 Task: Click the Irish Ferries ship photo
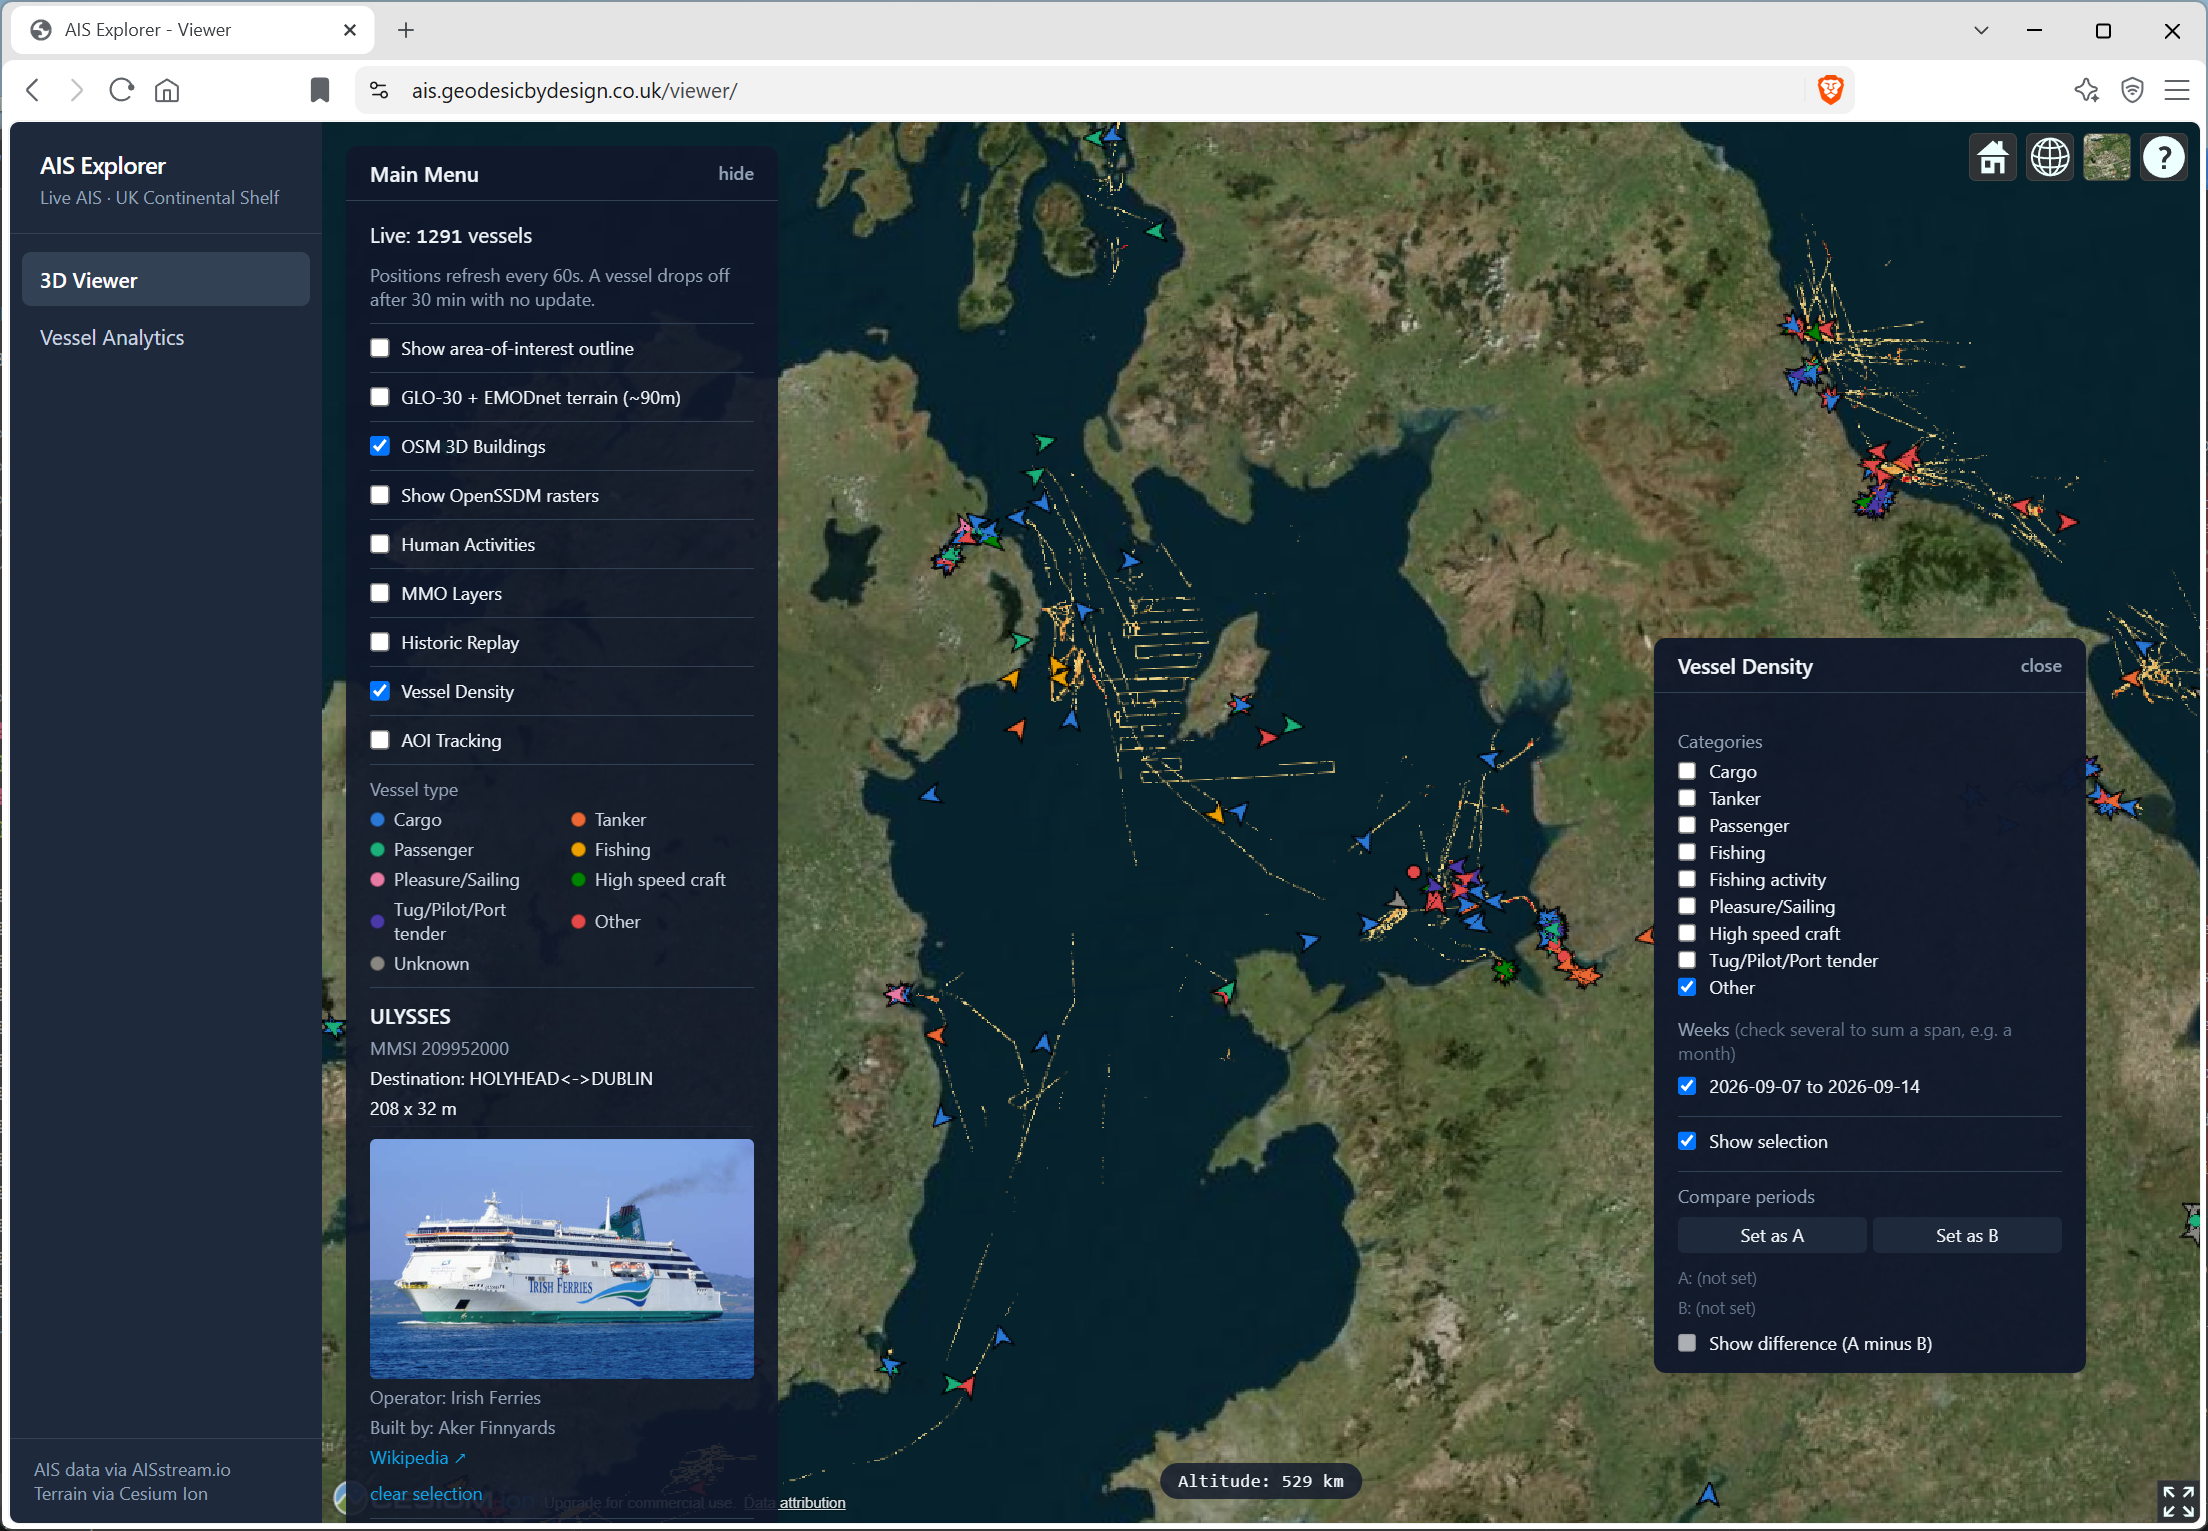[562, 1259]
